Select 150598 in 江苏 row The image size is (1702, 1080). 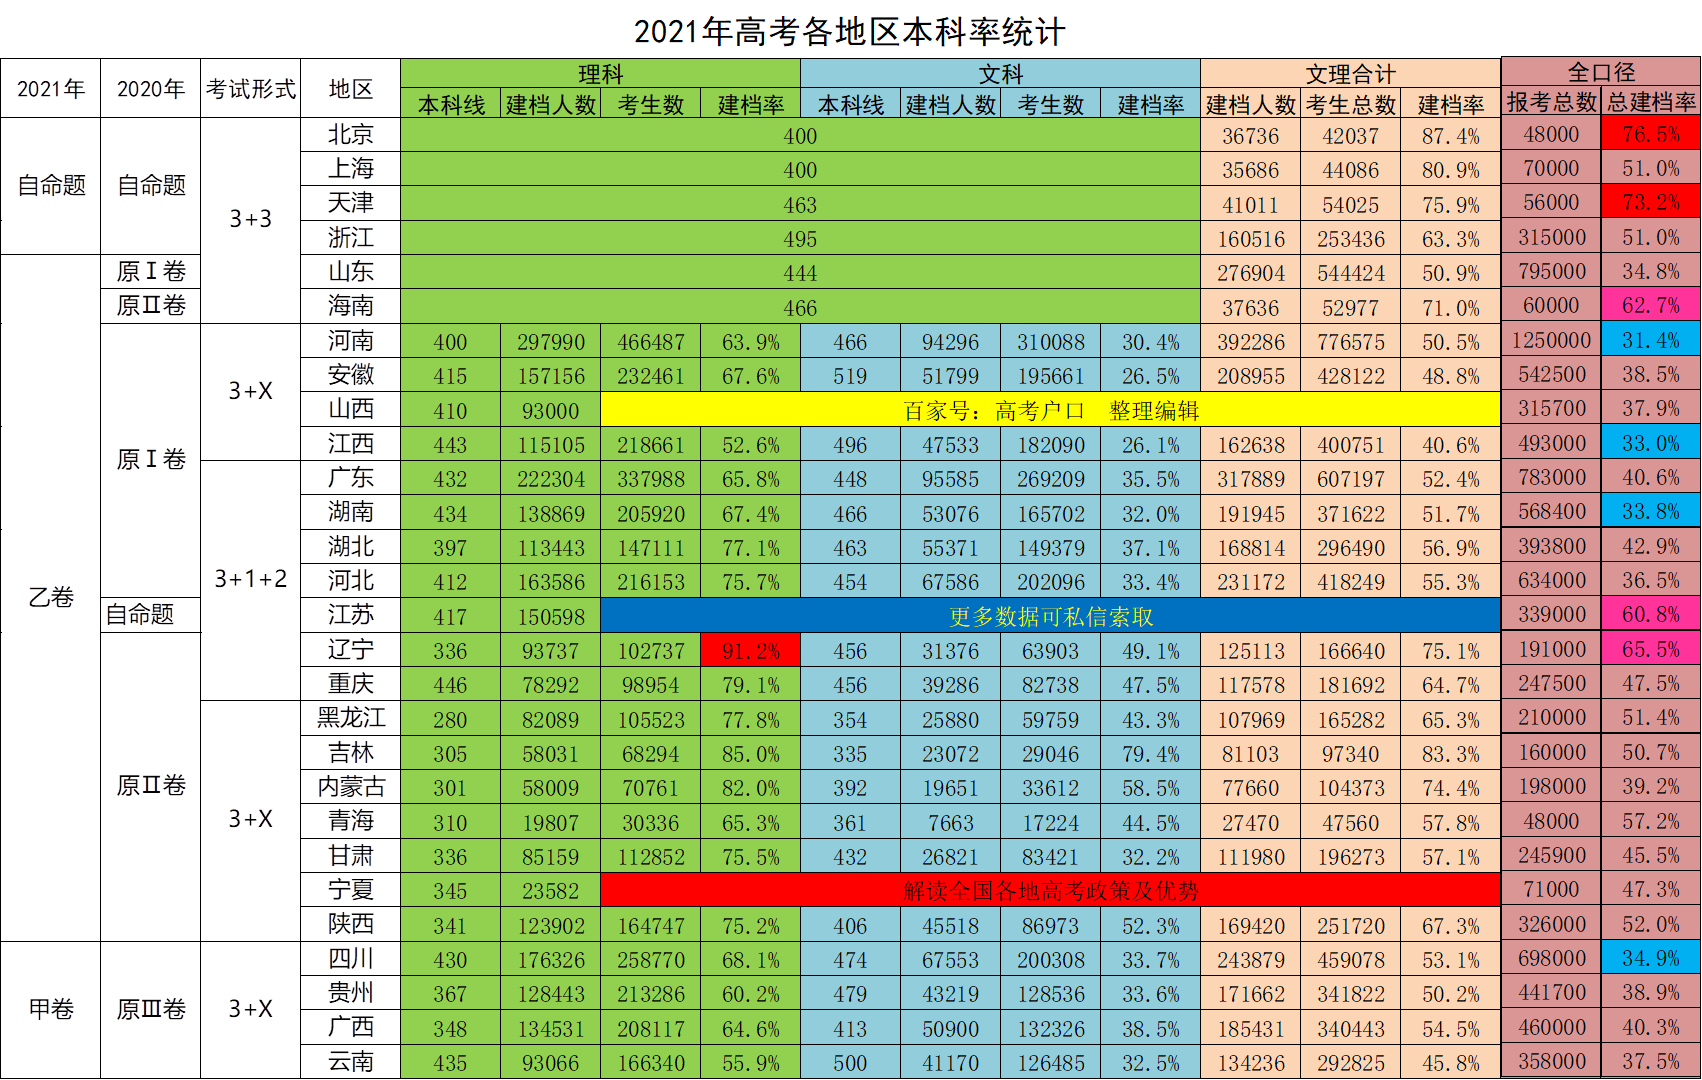click(x=551, y=615)
